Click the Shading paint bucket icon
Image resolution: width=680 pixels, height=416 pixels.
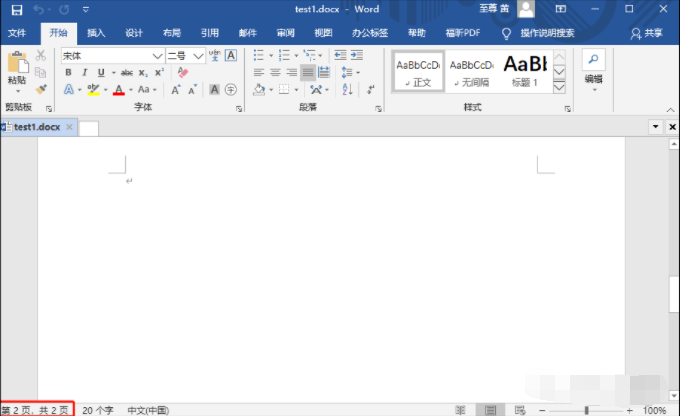[259, 90]
